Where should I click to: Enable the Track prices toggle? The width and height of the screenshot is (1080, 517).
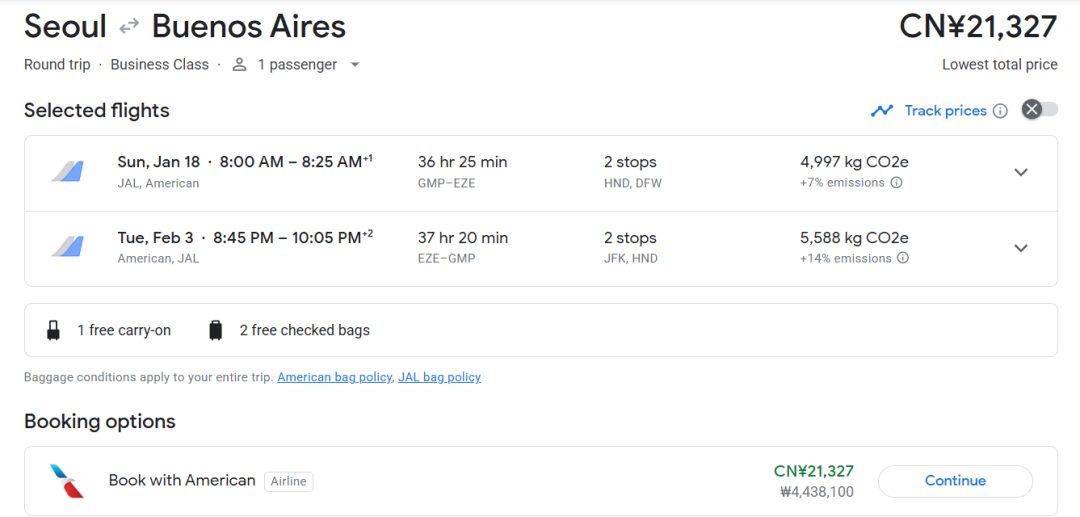1039,110
